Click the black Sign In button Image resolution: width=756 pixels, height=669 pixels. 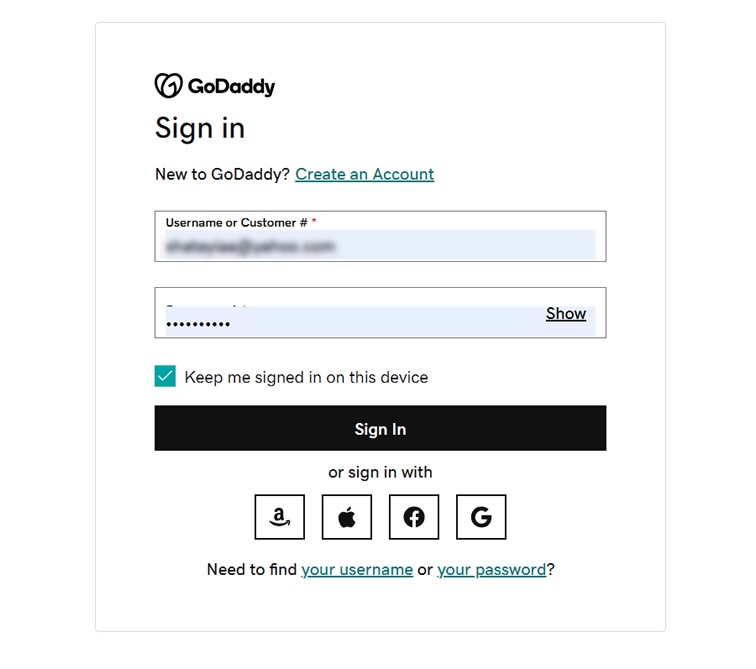(380, 428)
